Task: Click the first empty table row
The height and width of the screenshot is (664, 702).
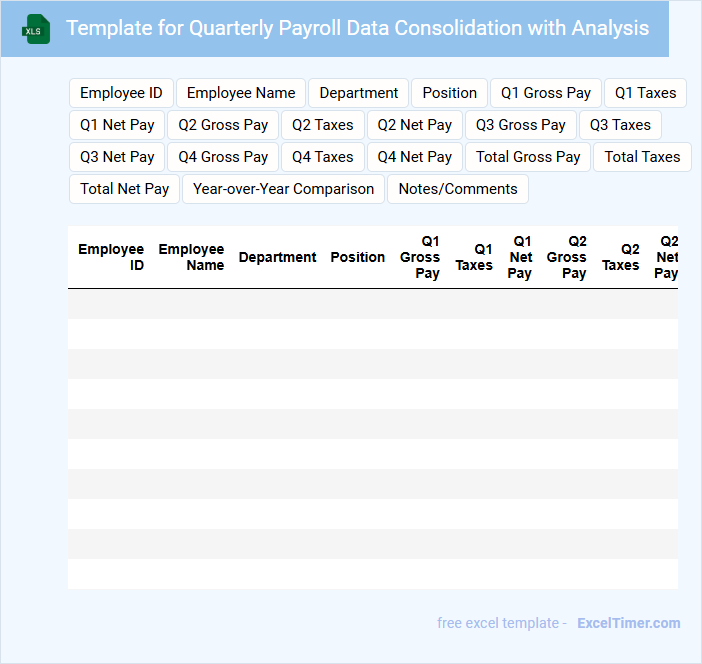Action: click(372, 304)
